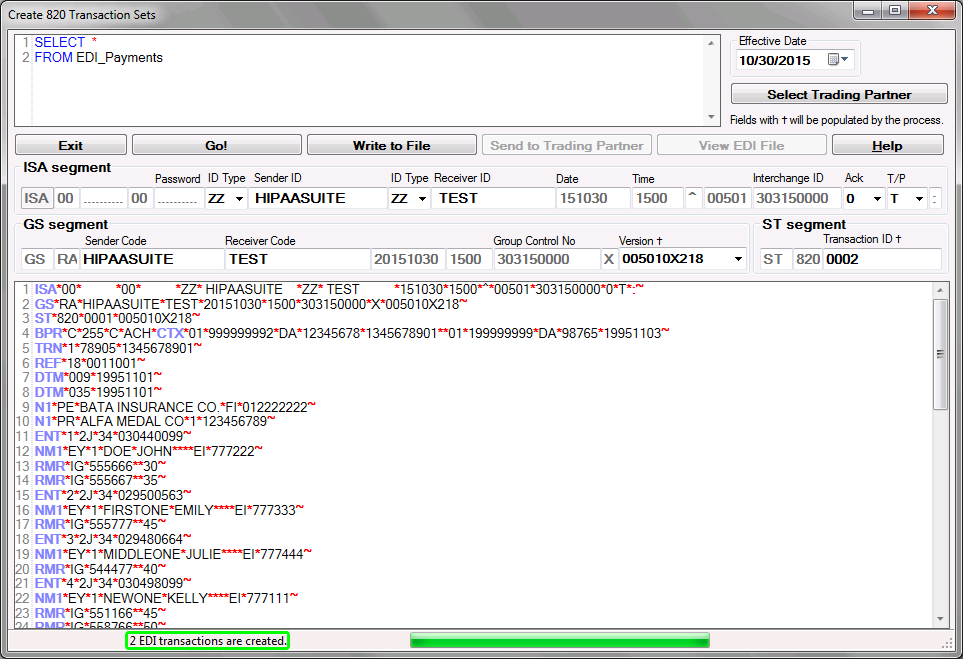Select the ST Transaction ID field

(x=882, y=260)
